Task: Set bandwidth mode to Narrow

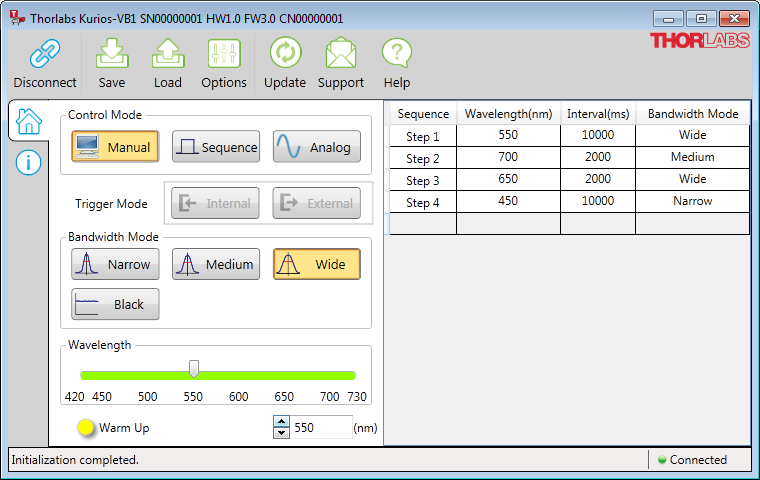Action: click(115, 264)
